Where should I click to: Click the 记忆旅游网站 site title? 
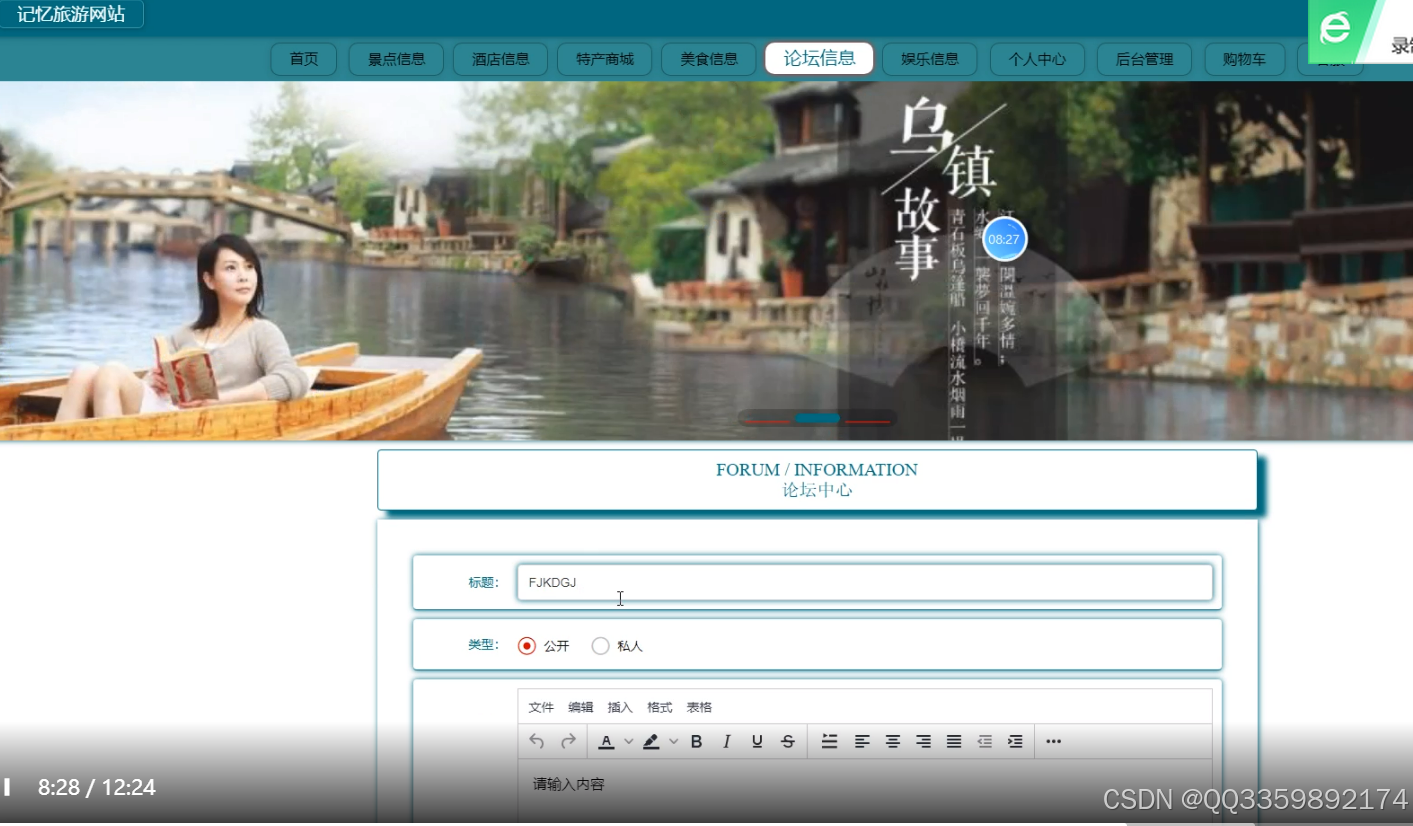[x=71, y=14]
